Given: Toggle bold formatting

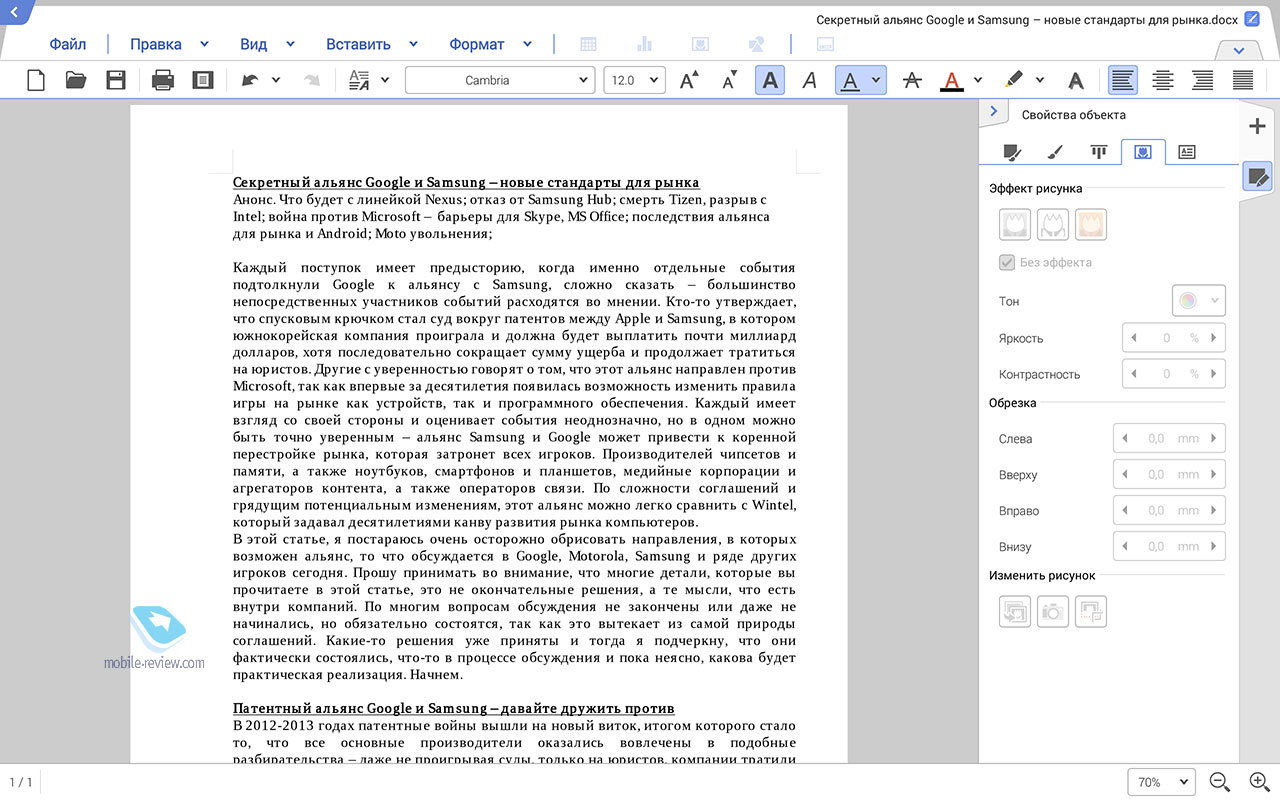Looking at the screenshot, I should pos(770,80).
